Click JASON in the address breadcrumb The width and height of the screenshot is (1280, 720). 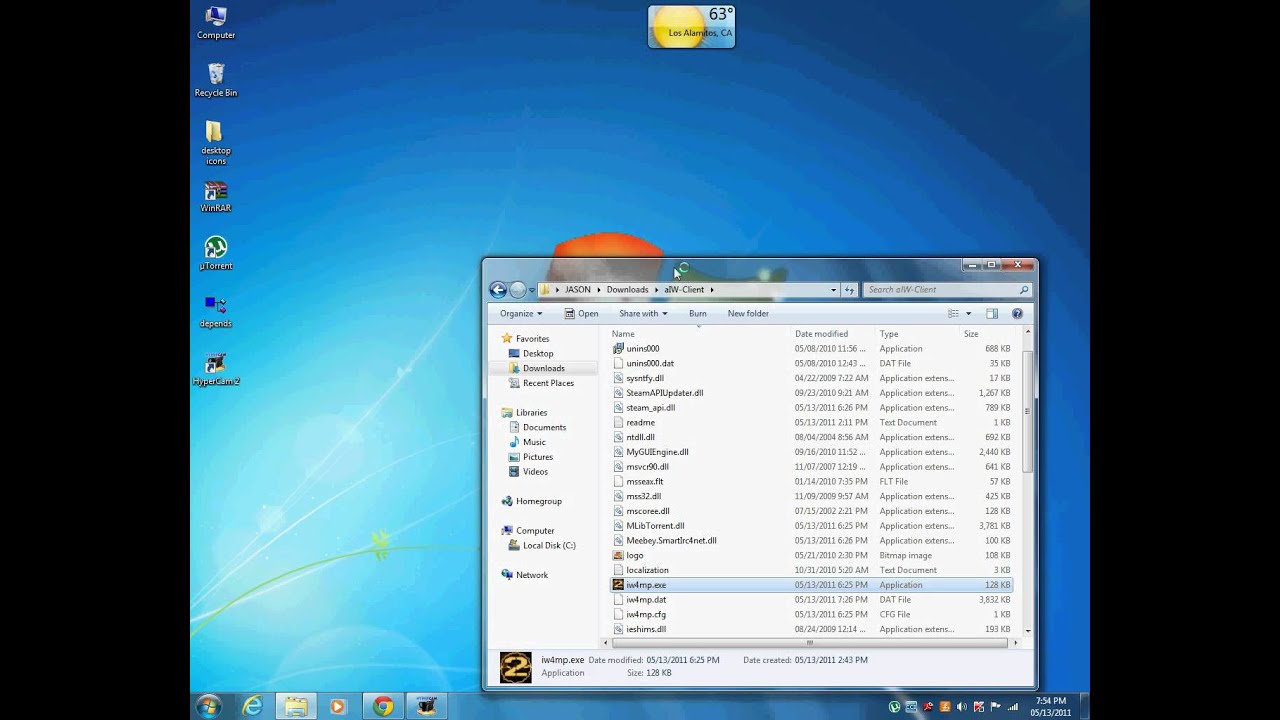(x=578, y=290)
